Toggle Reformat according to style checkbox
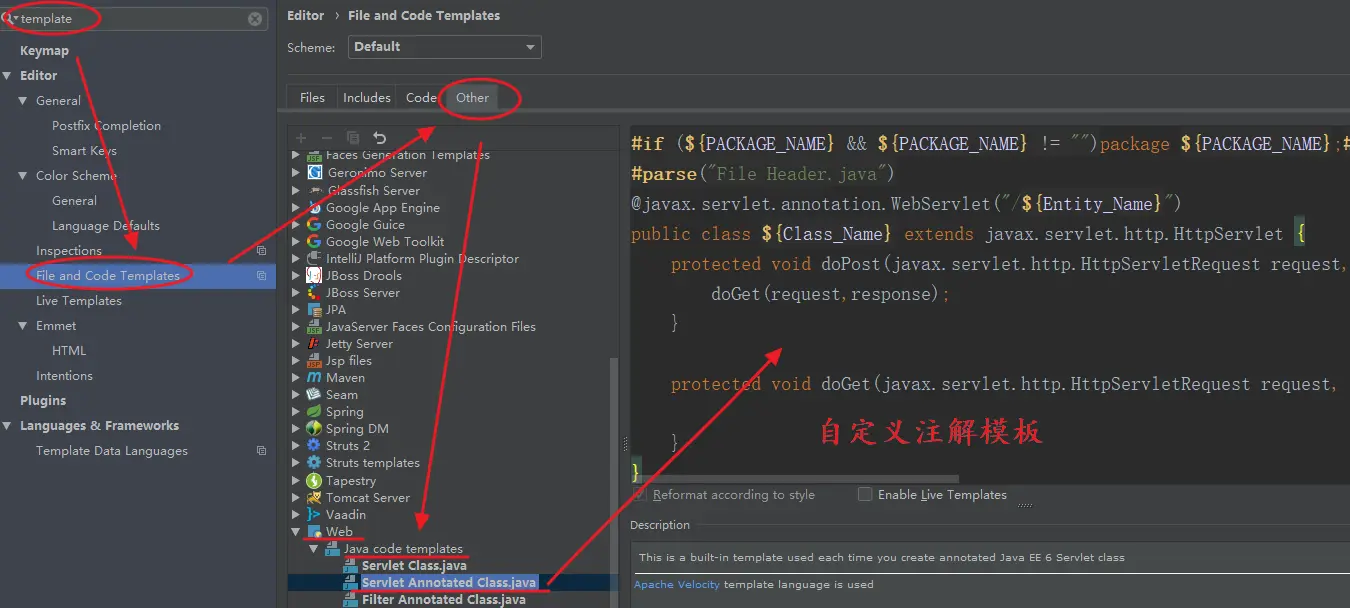The width and height of the screenshot is (1350, 608). point(640,494)
